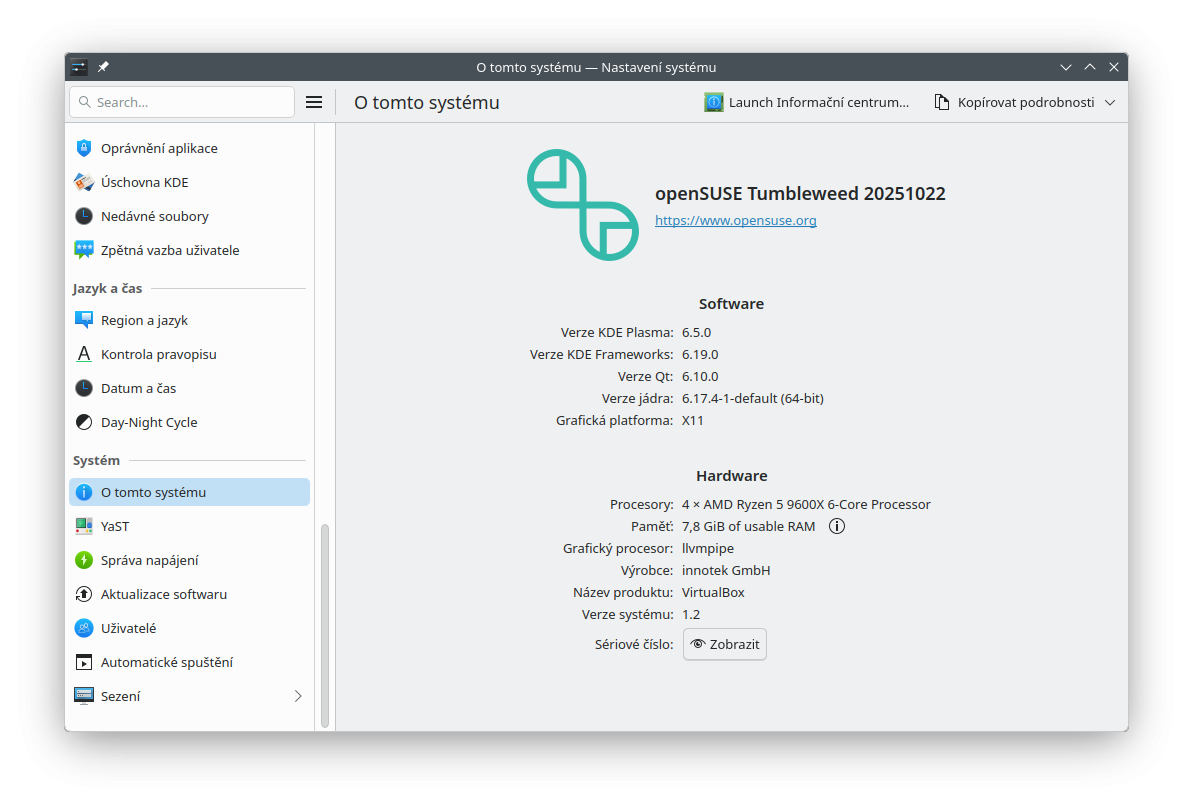This screenshot has height=808, width=1193.
Task: Show the serial number with Zobrazit
Action: [725, 644]
